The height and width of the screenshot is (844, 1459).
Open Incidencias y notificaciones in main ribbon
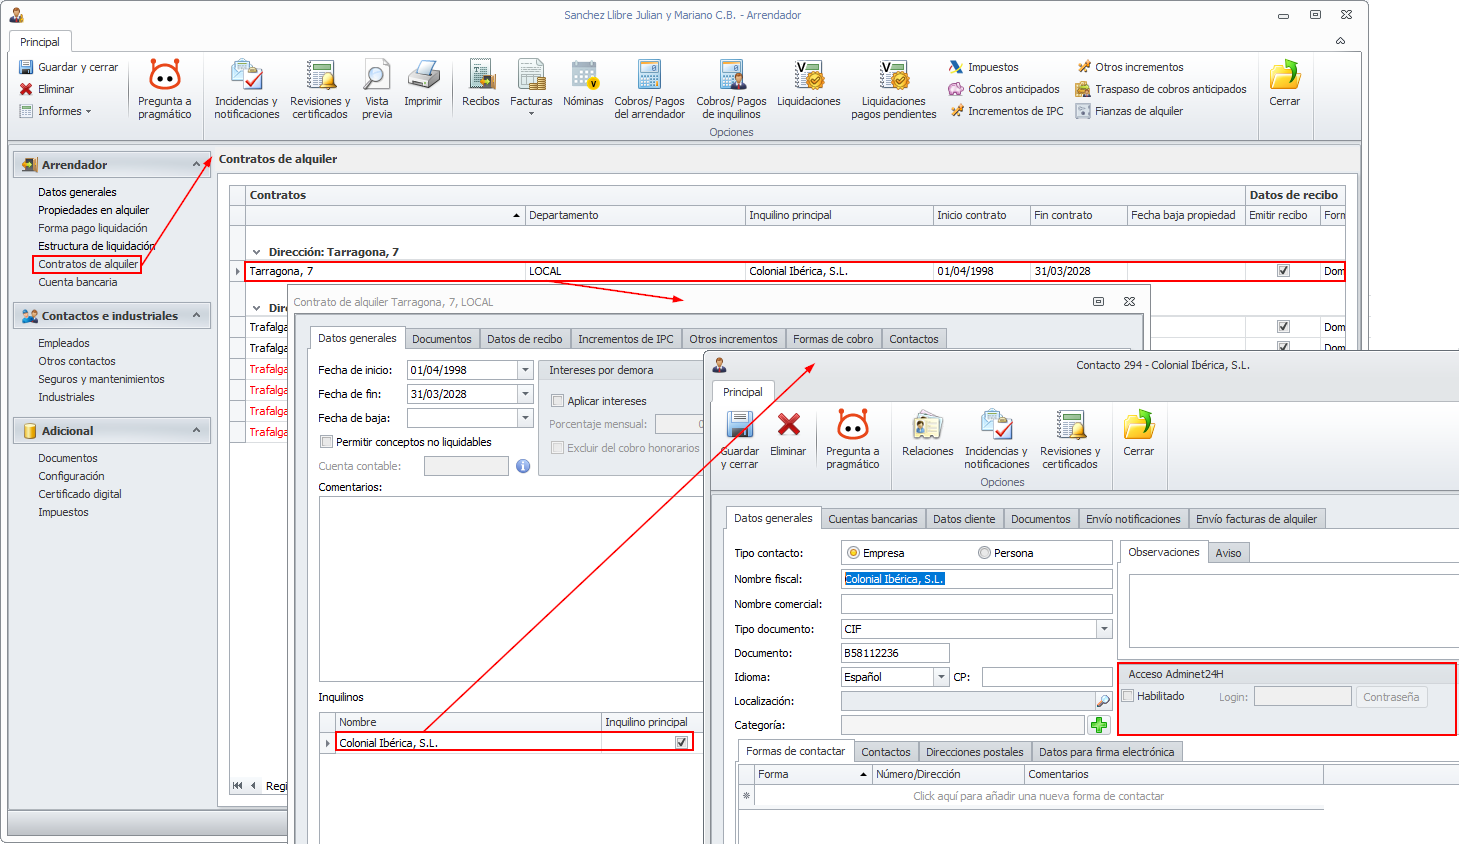pos(246,89)
